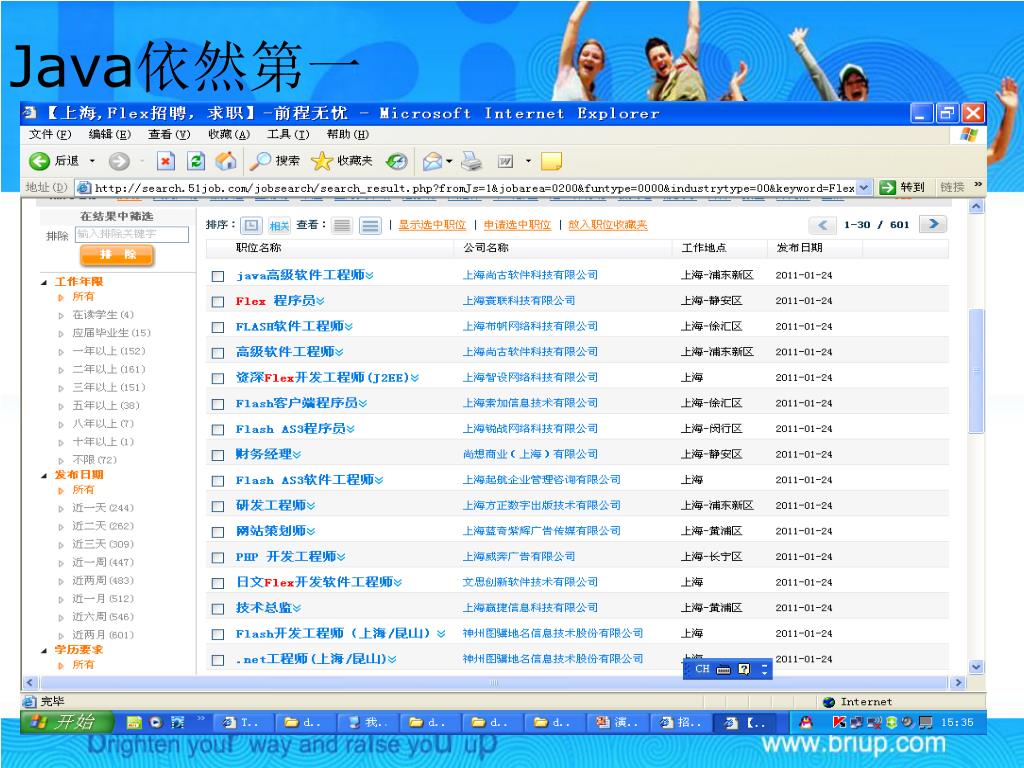Open the 收藏(A) menu
Image resolution: width=1024 pixels, height=768 pixels.
tap(229, 135)
